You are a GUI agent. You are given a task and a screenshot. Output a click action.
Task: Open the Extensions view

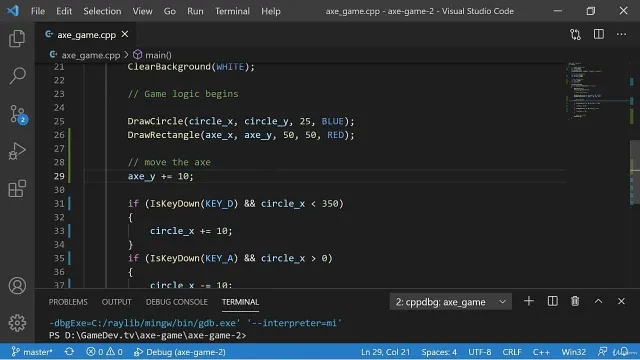[x=17, y=189]
